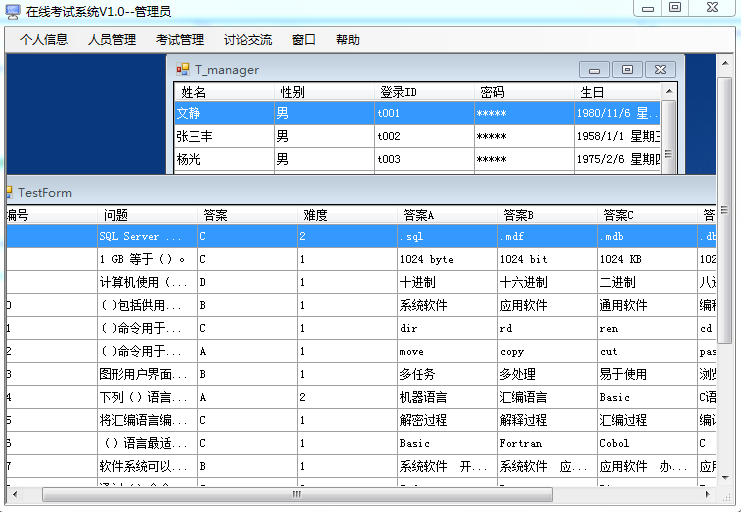Click birthday cell 1958/1/1
This screenshot has height=512, width=741.
(617, 136)
